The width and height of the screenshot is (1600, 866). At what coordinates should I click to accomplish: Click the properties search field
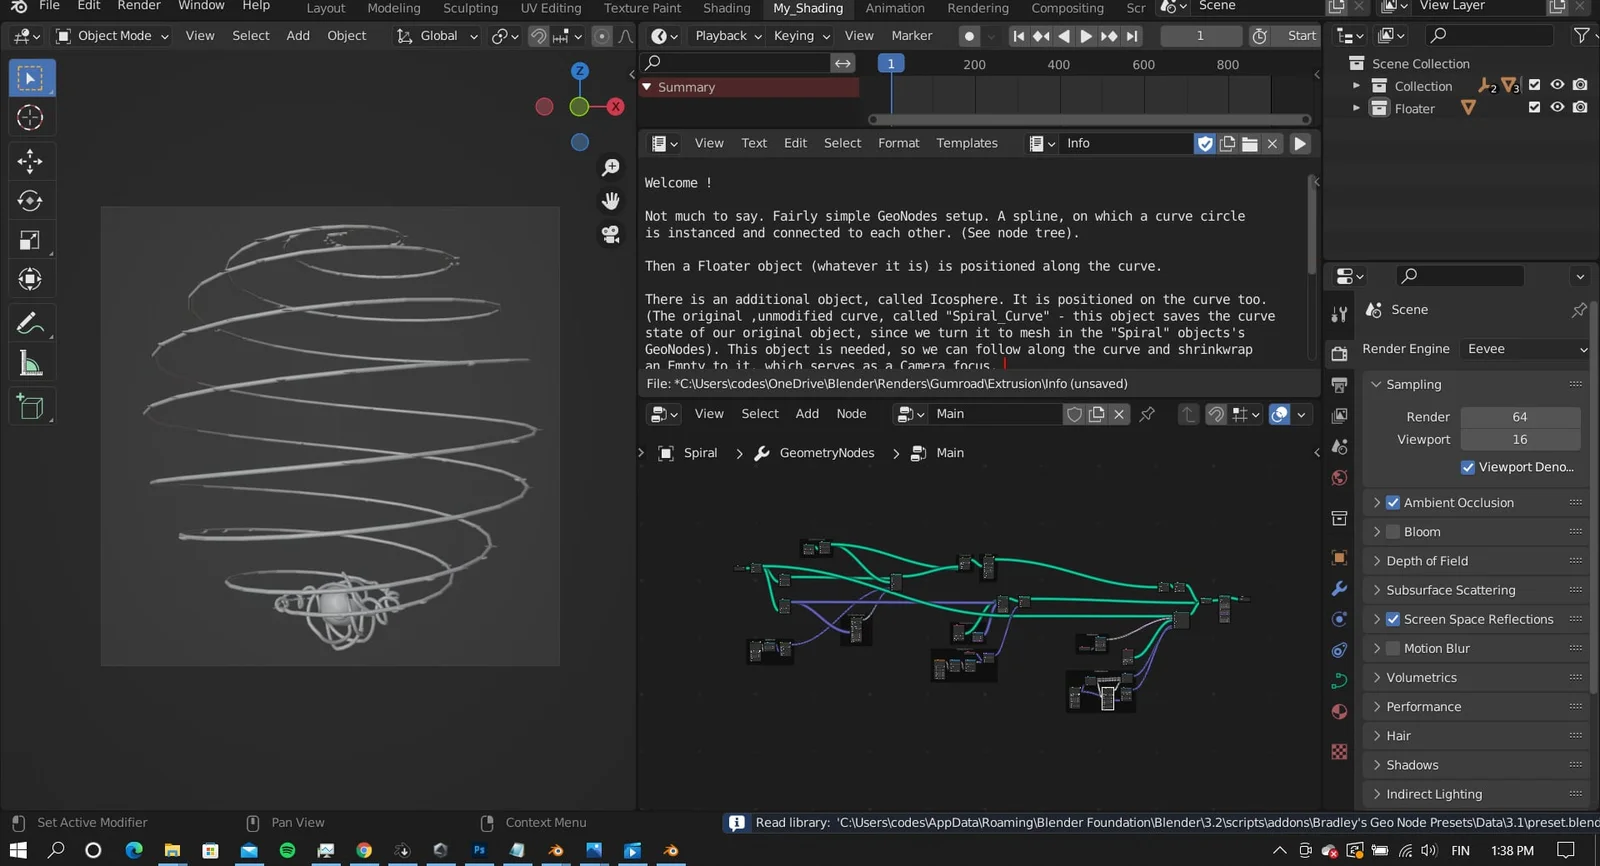[1459, 276]
